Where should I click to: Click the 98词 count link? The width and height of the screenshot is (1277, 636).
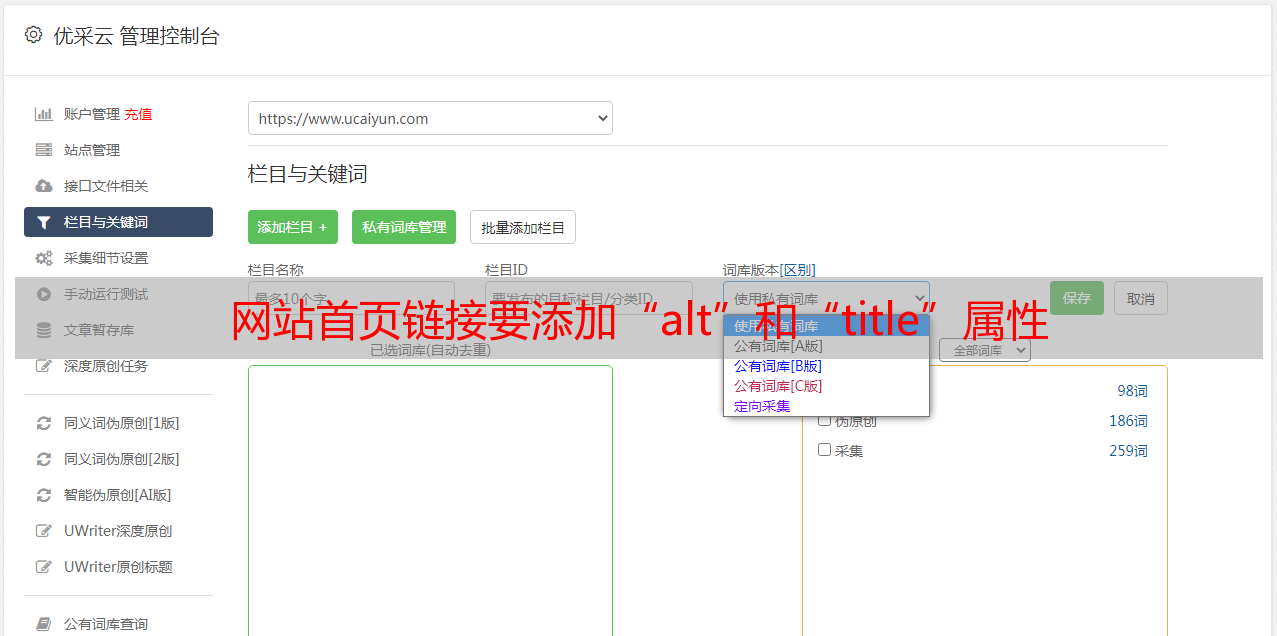coord(1132,391)
